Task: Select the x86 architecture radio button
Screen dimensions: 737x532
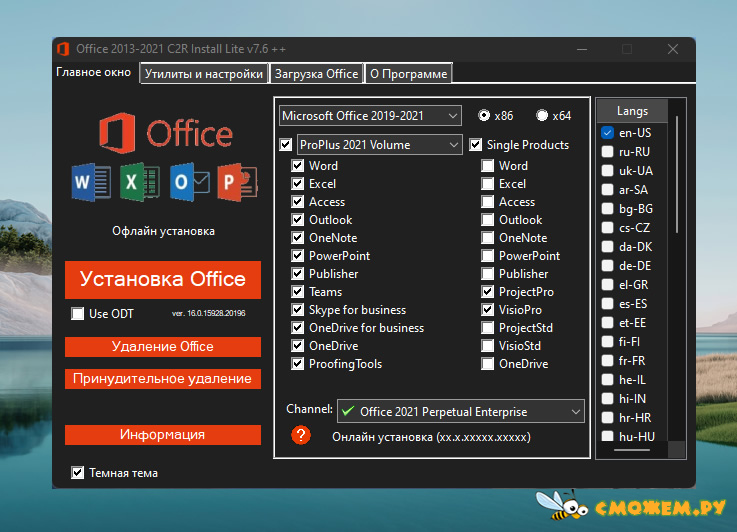Action: [484, 115]
